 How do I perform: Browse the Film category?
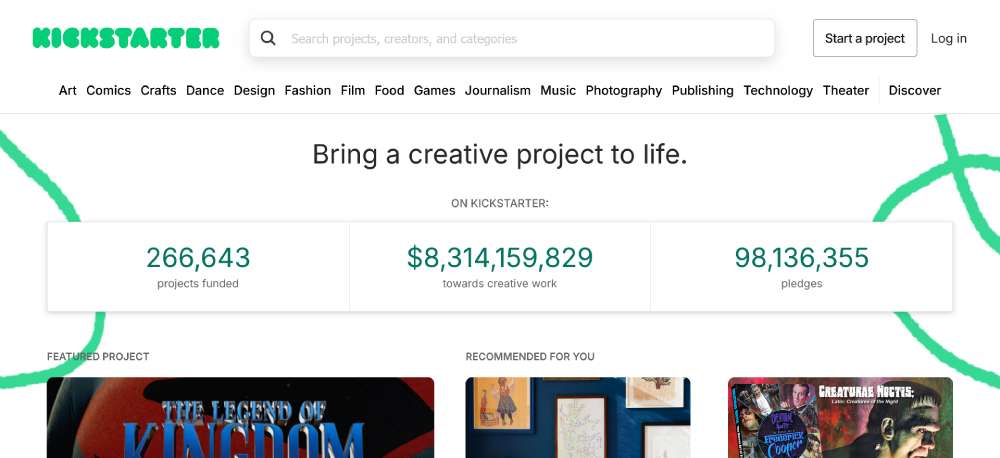pos(352,90)
